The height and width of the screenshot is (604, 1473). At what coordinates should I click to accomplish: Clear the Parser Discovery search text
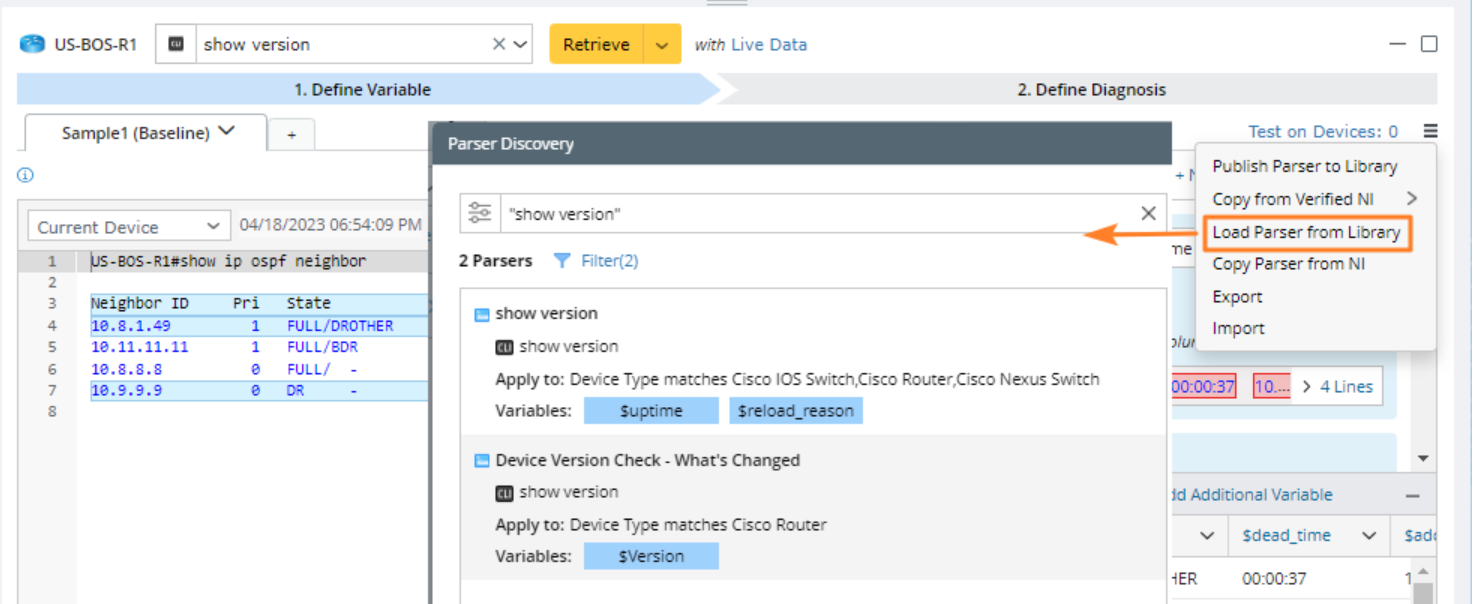click(x=1148, y=213)
